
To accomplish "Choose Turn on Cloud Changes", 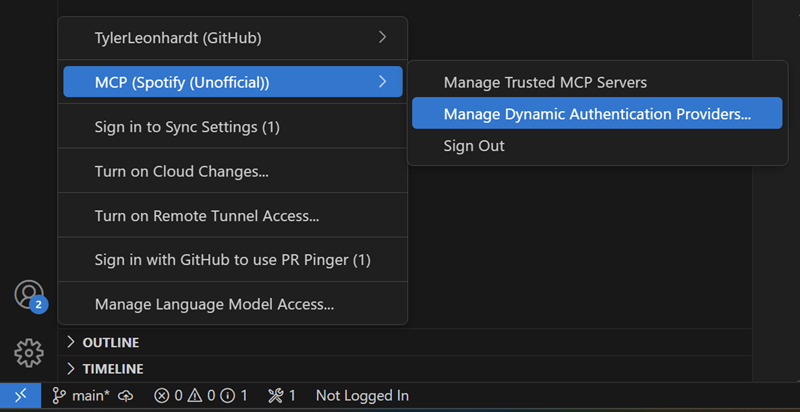I will tap(182, 171).
